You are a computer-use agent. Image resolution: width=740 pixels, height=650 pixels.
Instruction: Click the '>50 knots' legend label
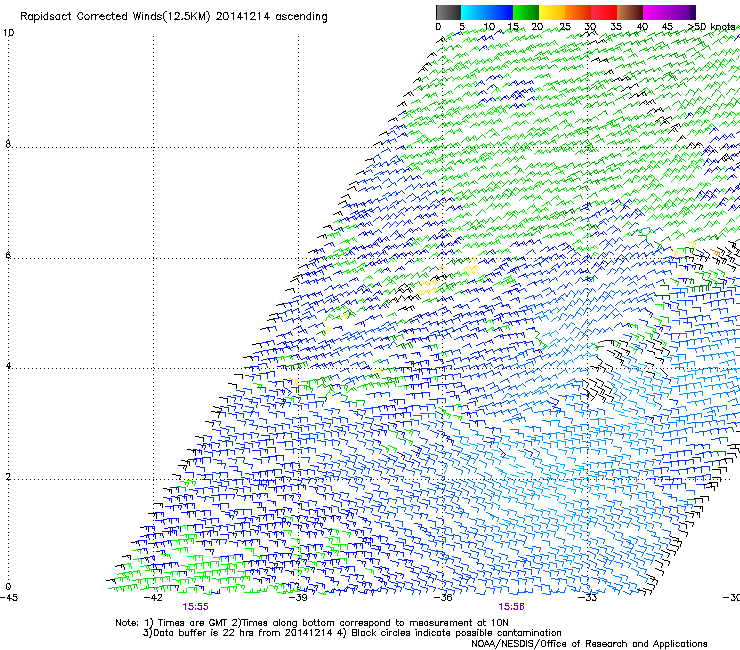[x=712, y=27]
